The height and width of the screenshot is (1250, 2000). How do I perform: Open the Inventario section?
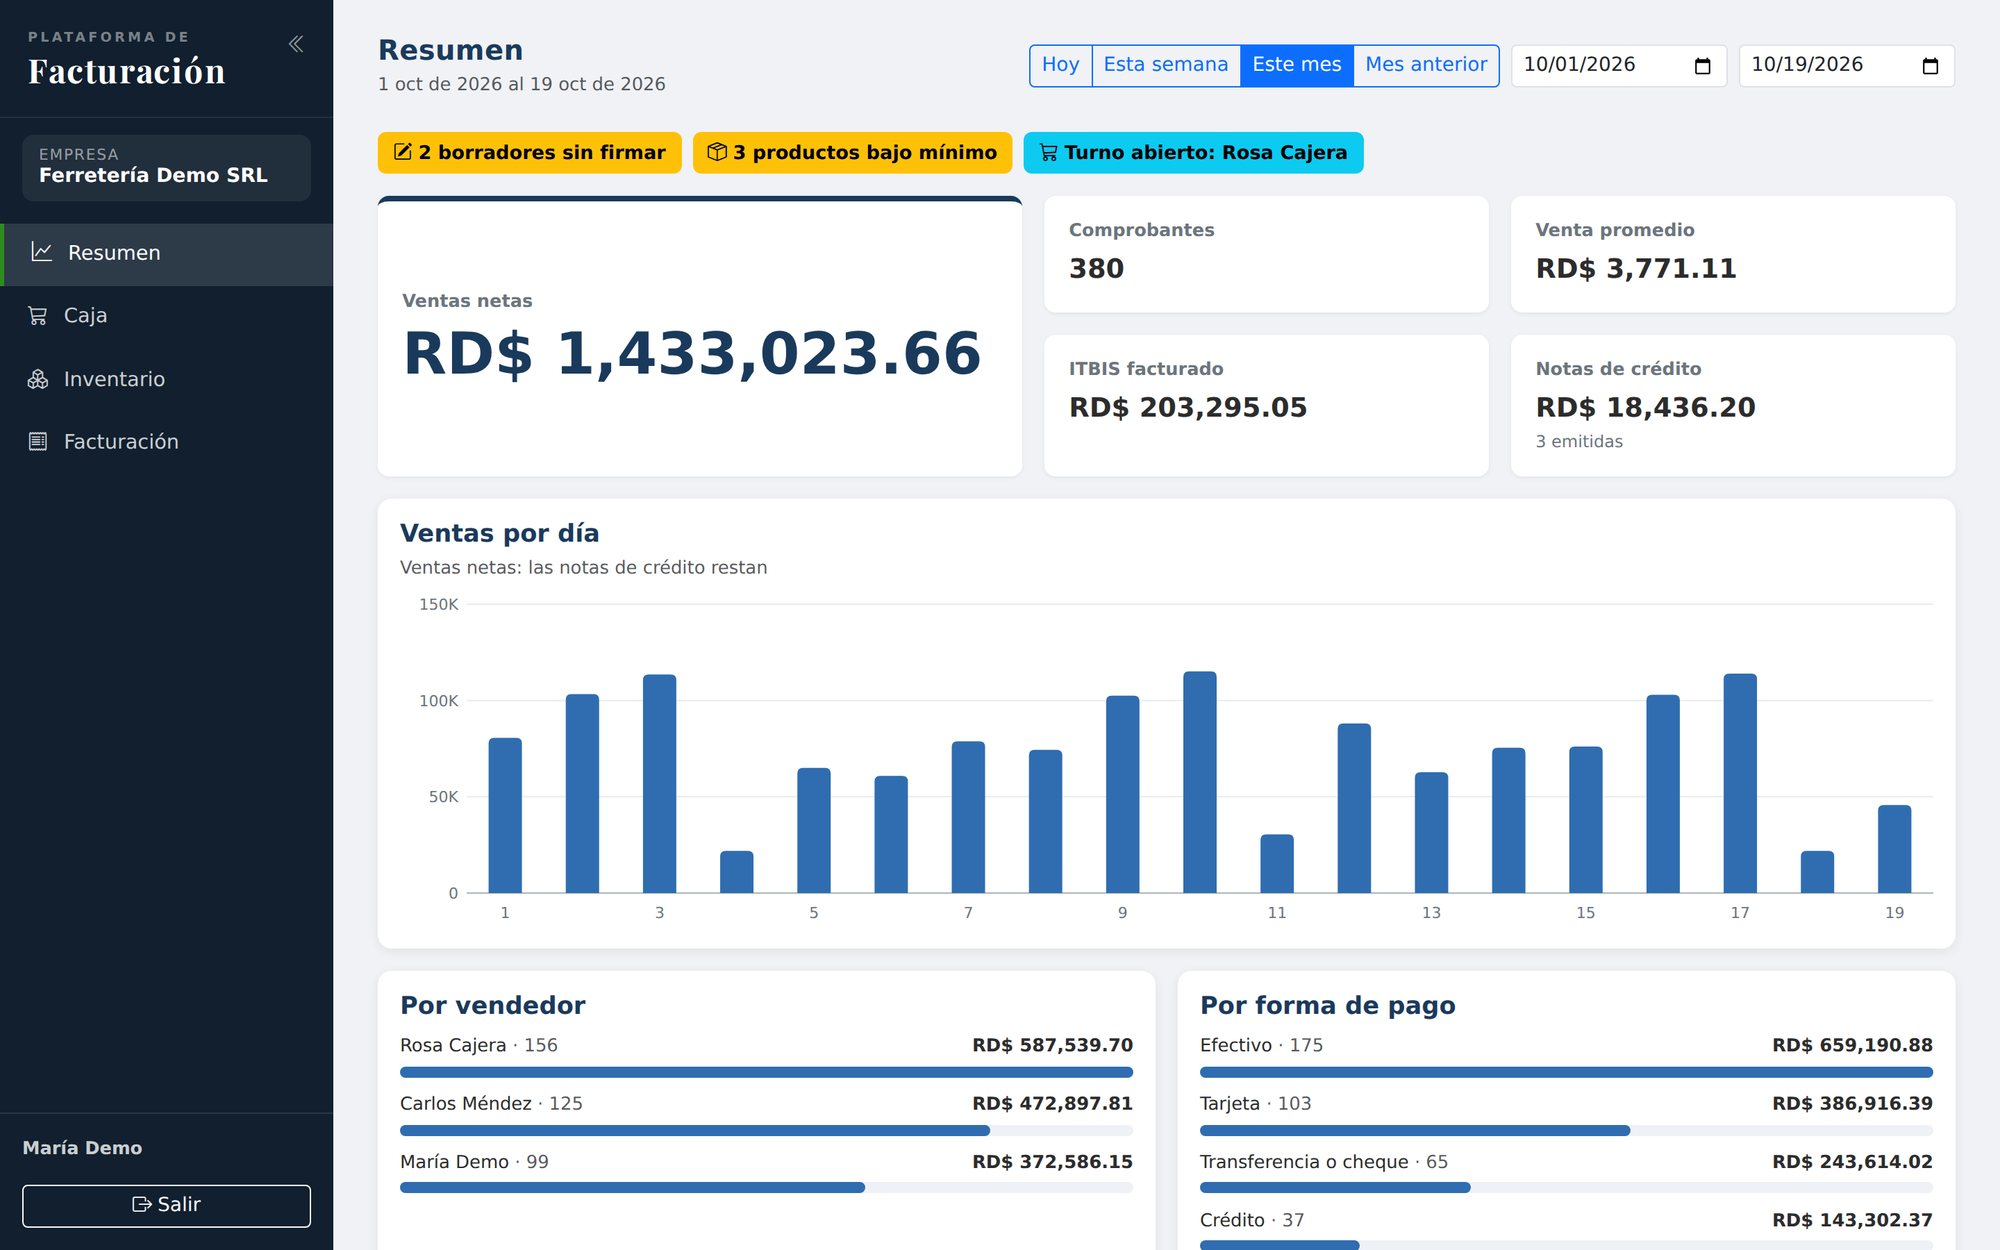tap(167, 379)
